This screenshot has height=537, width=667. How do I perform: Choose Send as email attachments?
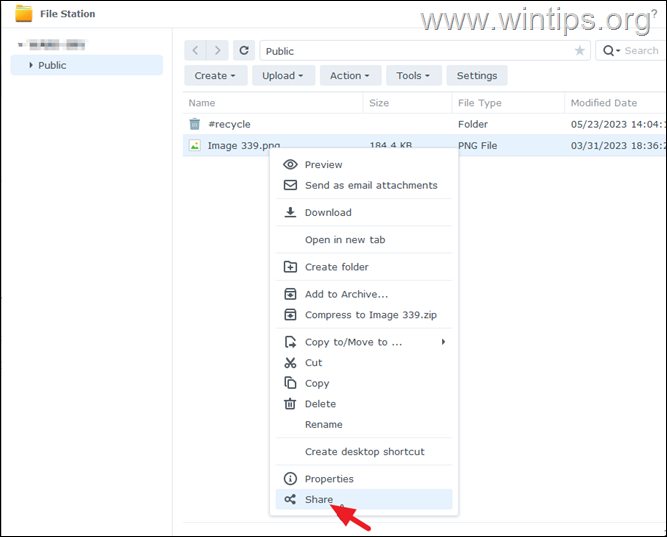(364, 185)
